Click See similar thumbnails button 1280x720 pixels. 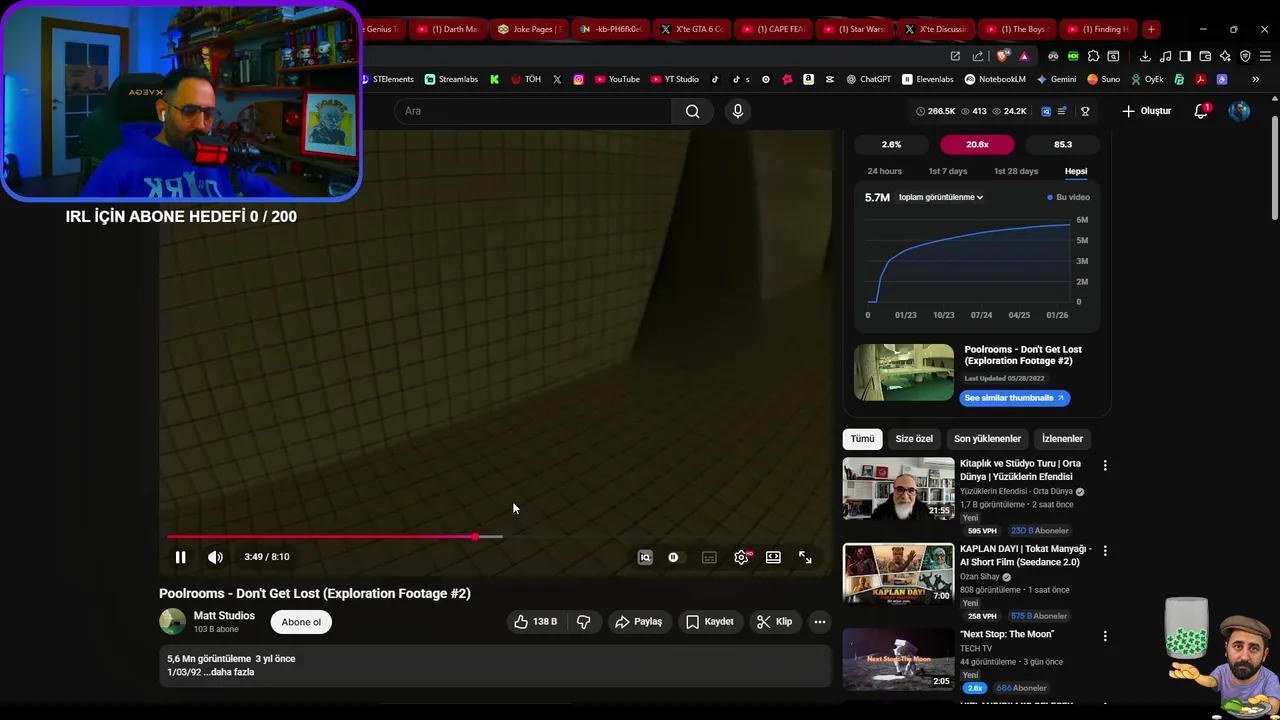[x=1014, y=398]
